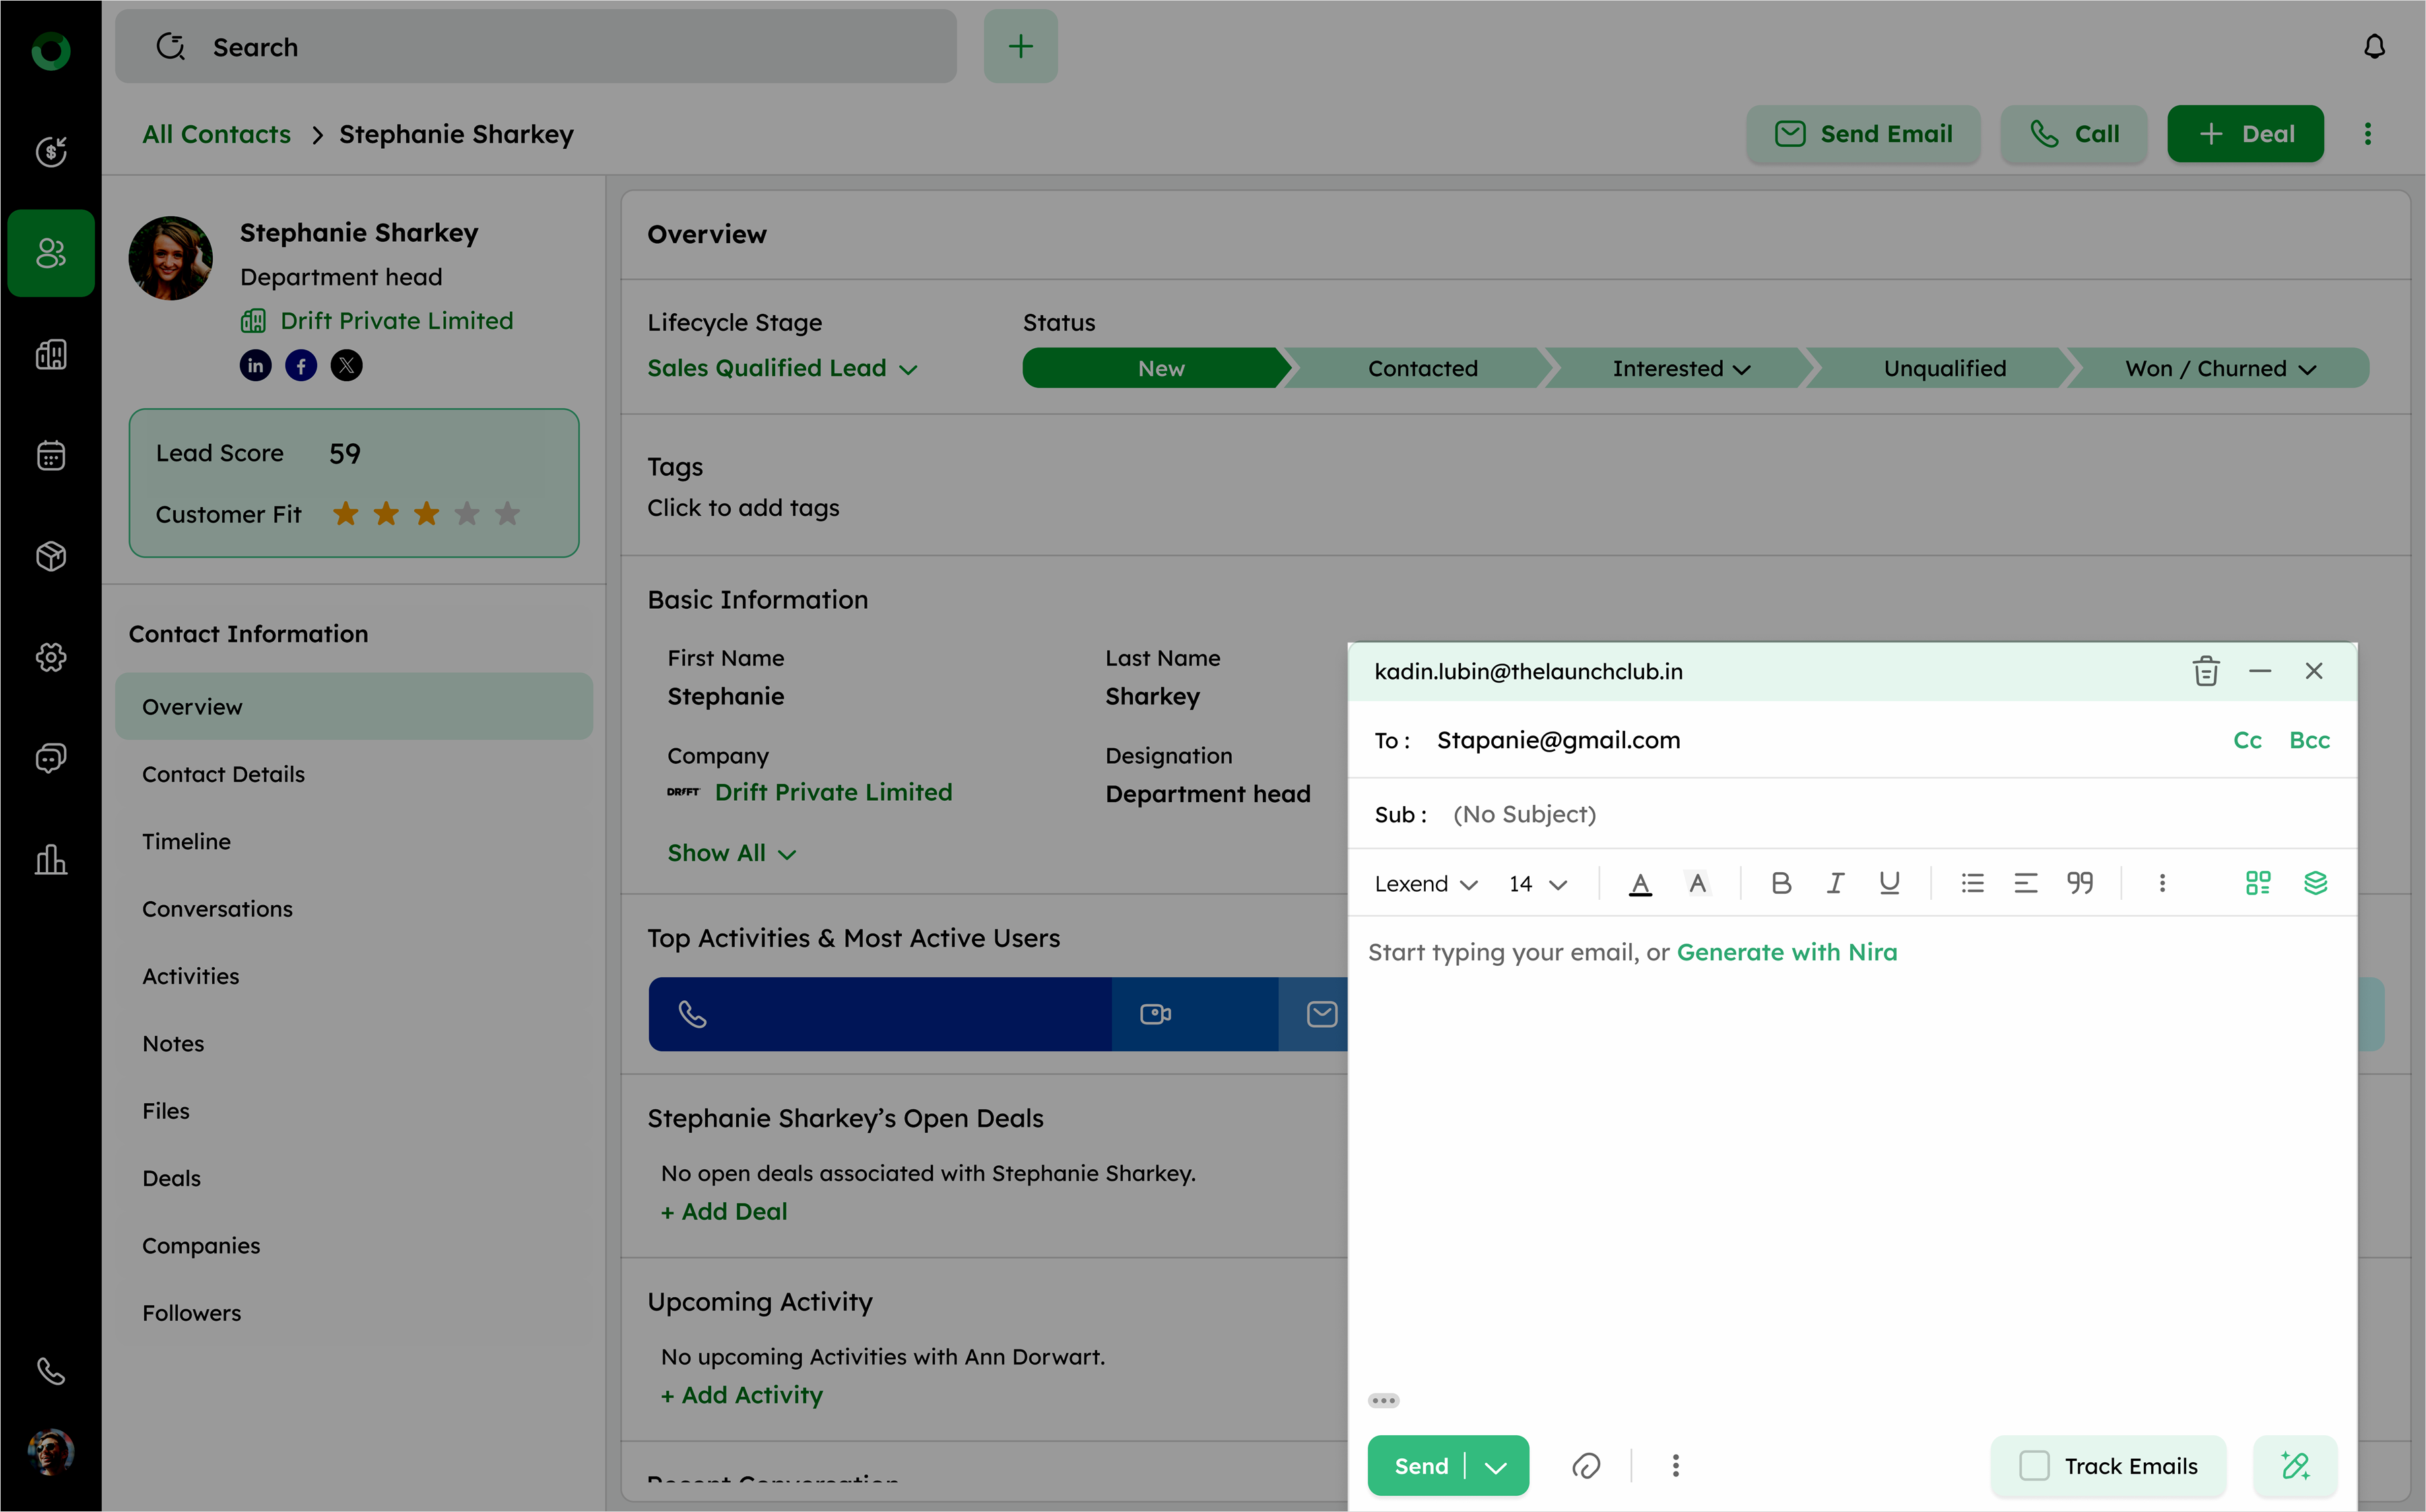
Task: Open the Timeline section in the sidebar
Action: click(x=186, y=841)
